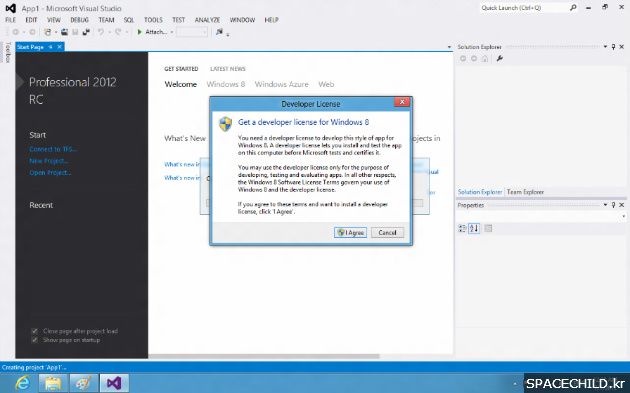
Task: Click the Connect to TFS link
Action: pyautogui.click(x=53, y=149)
